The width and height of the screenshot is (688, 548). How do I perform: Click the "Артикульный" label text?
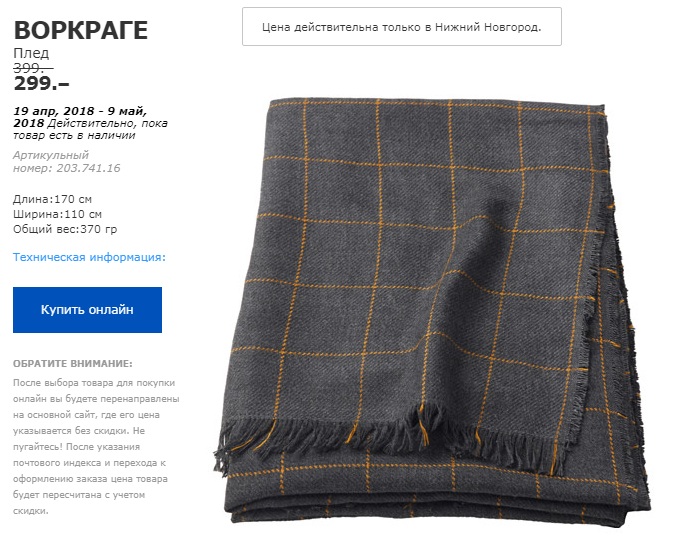point(50,155)
